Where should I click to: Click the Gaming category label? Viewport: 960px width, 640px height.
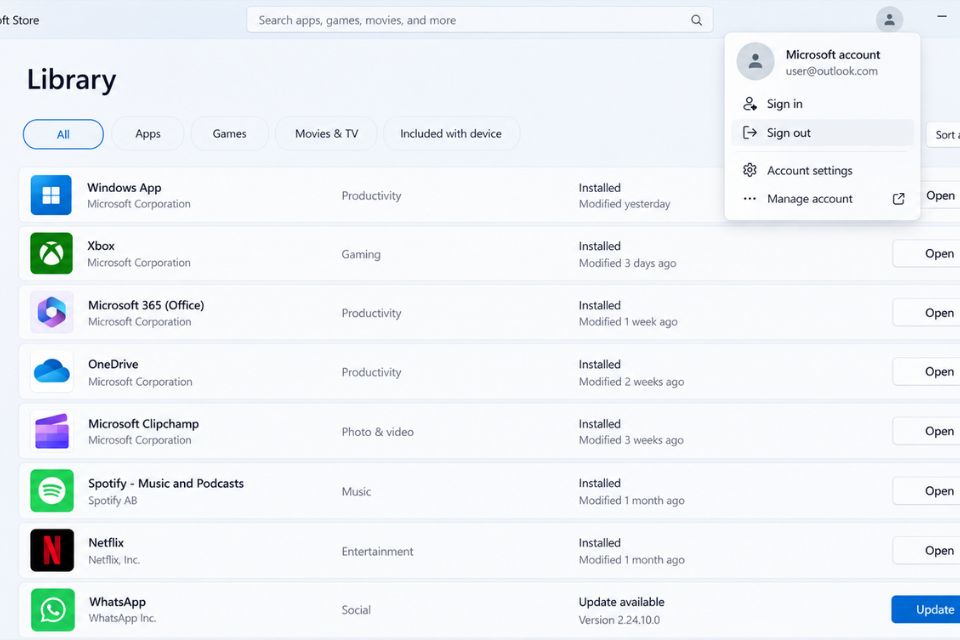(x=361, y=254)
